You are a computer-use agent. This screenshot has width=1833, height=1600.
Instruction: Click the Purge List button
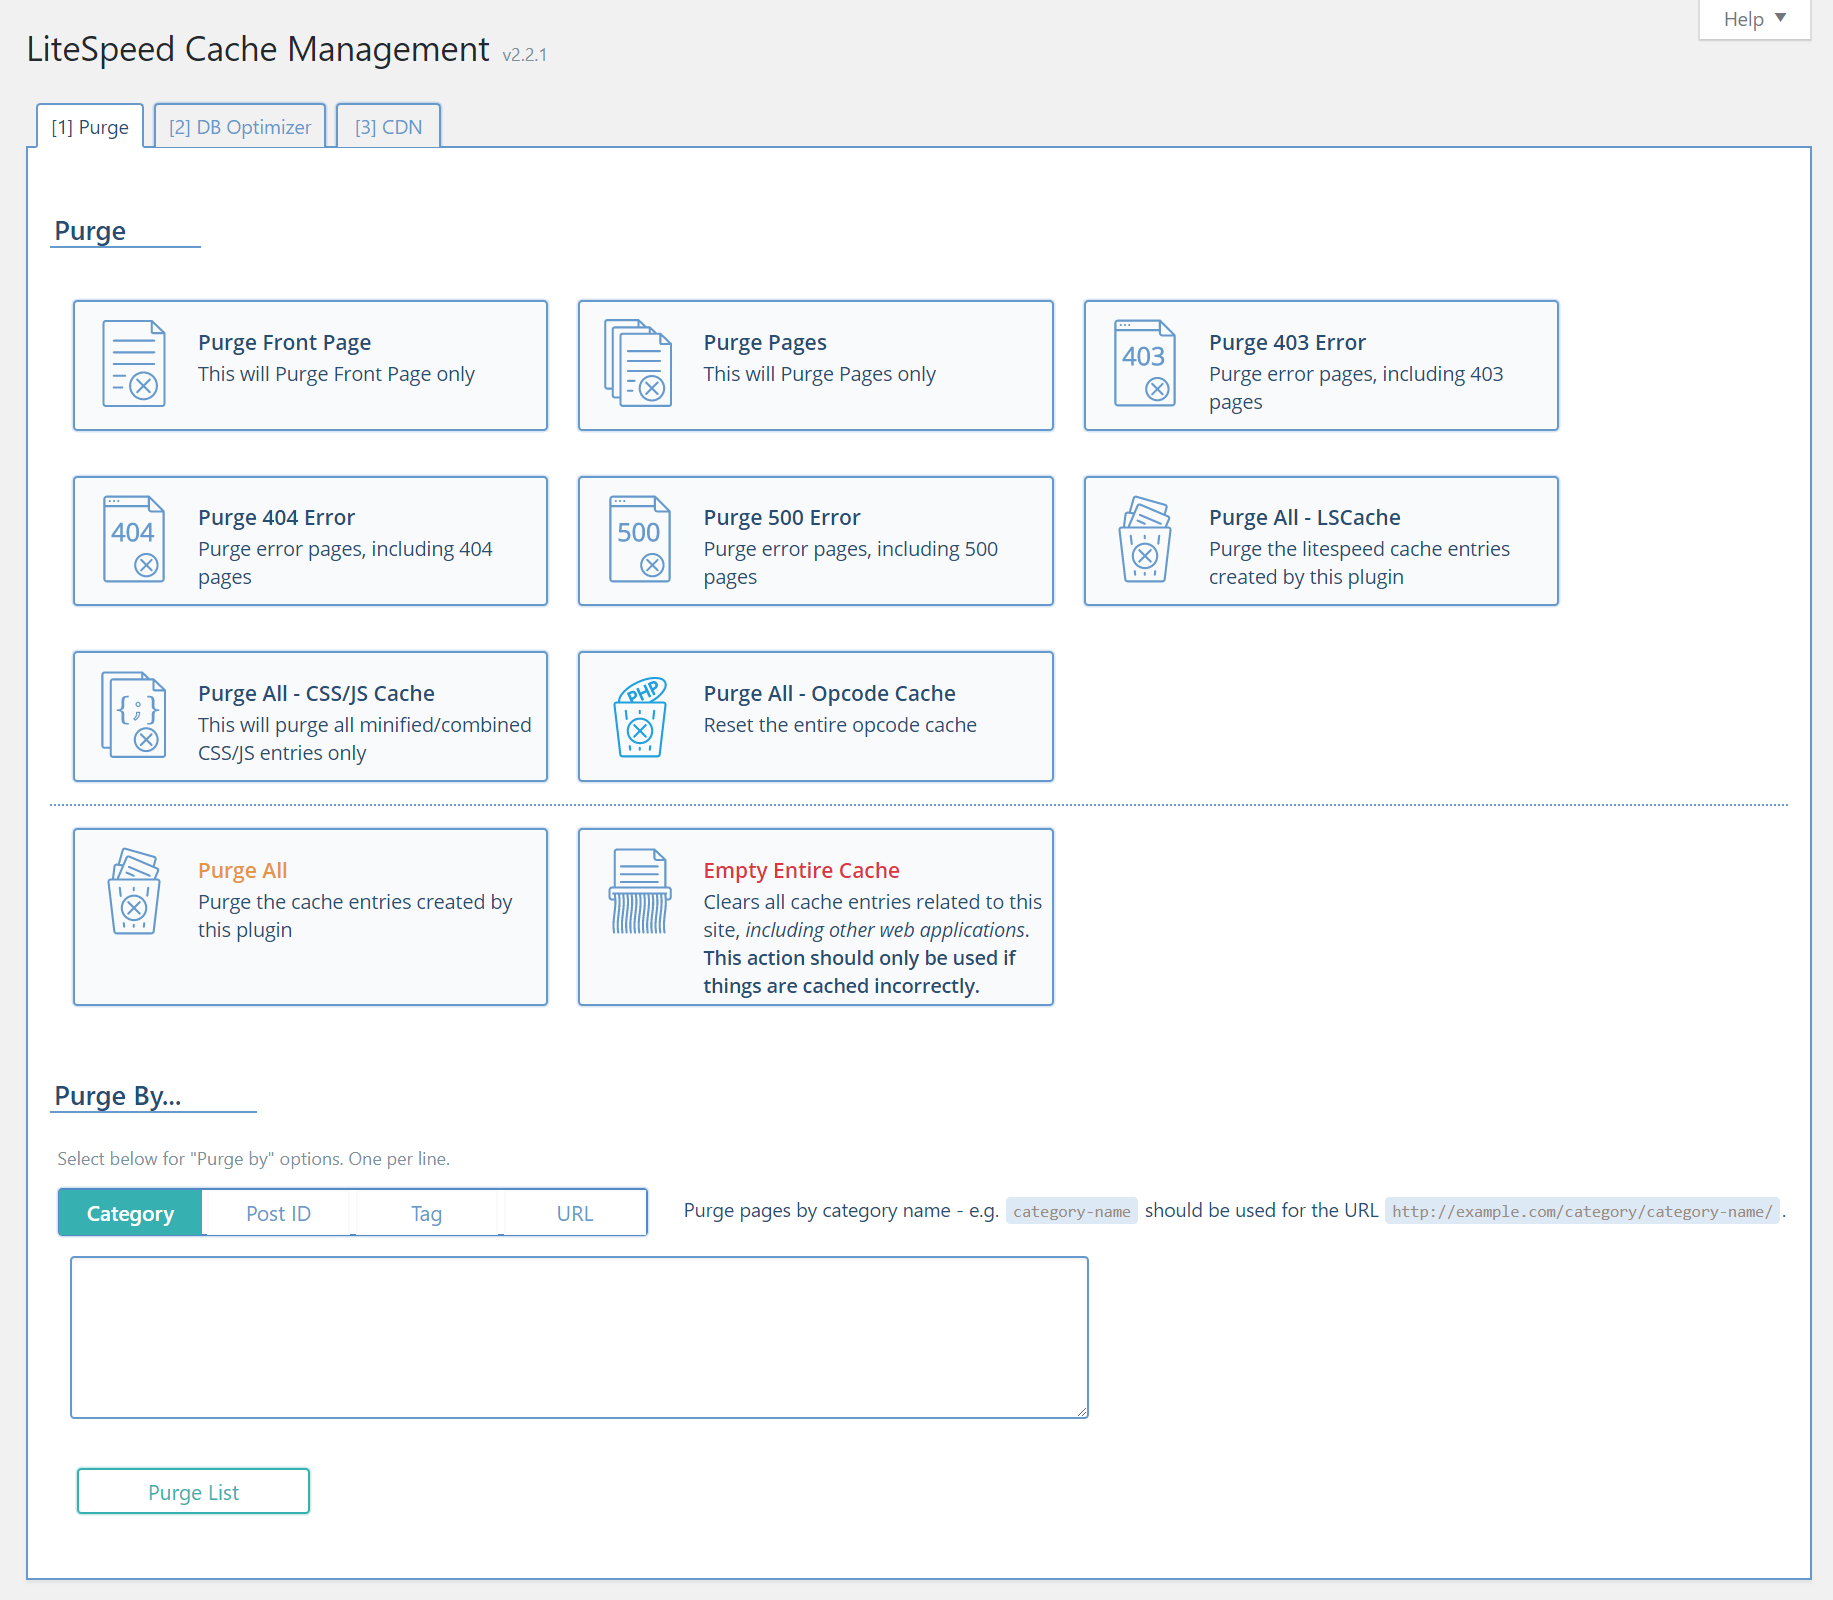pos(193,1492)
